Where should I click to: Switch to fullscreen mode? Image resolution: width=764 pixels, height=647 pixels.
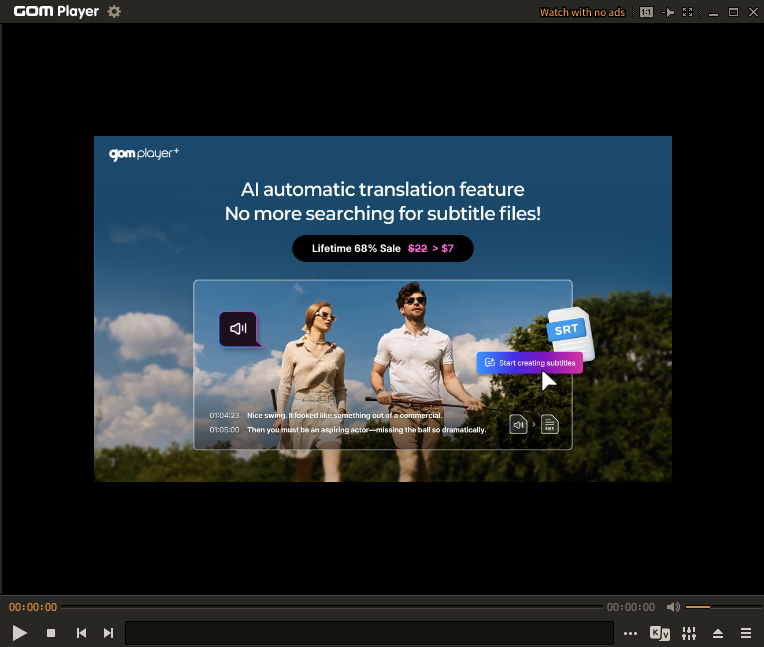(x=687, y=12)
